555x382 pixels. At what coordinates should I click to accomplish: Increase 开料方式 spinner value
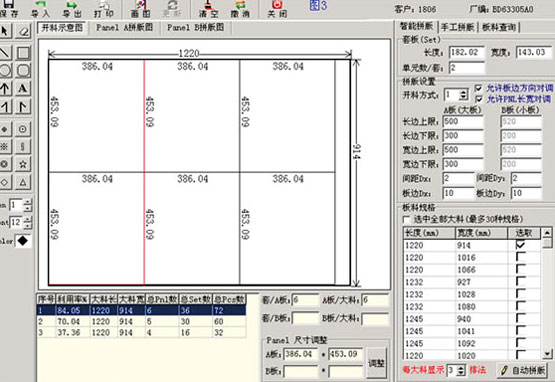(x=463, y=92)
